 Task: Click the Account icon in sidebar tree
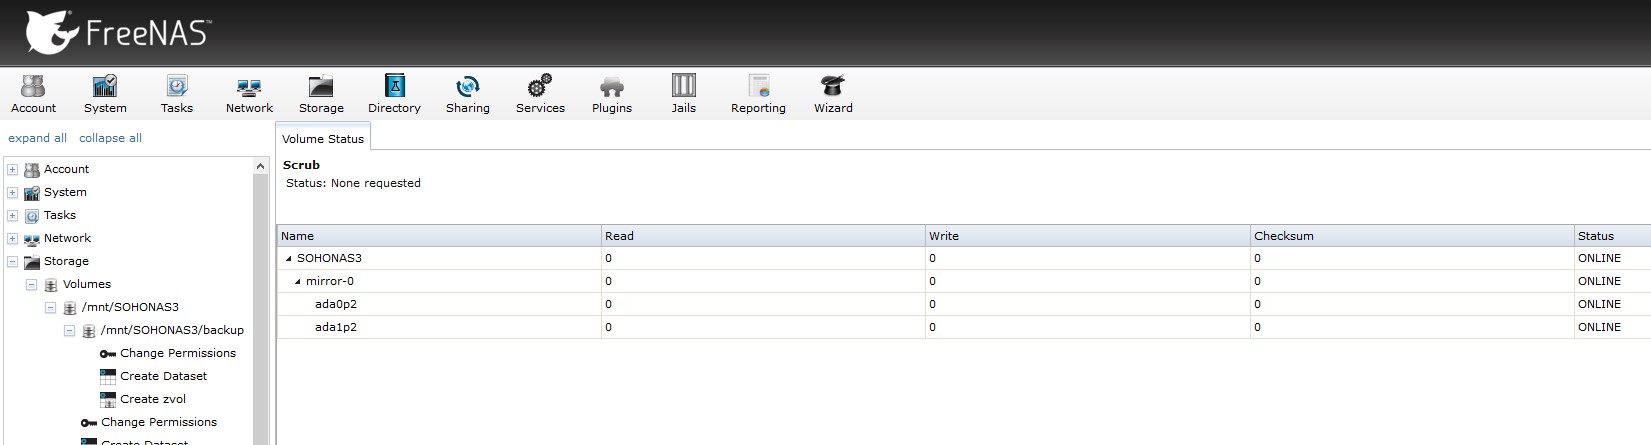tap(32, 170)
